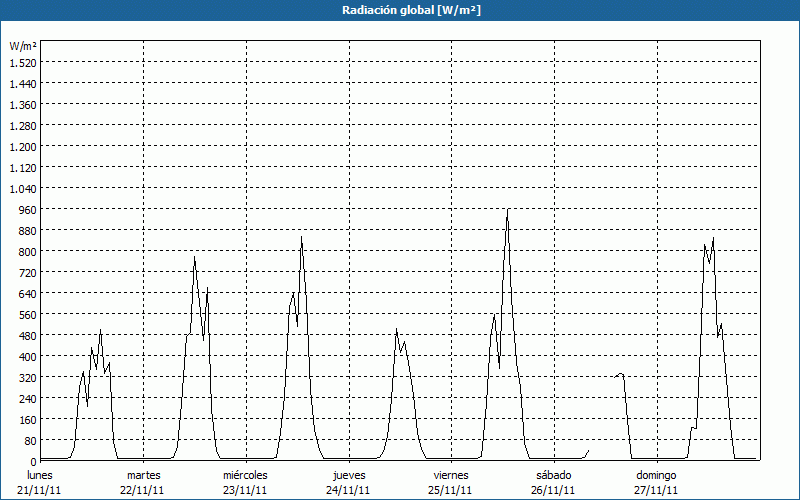Click the 480 y-axis tick label
This screenshot has height=500, width=800.
click(x=24, y=335)
